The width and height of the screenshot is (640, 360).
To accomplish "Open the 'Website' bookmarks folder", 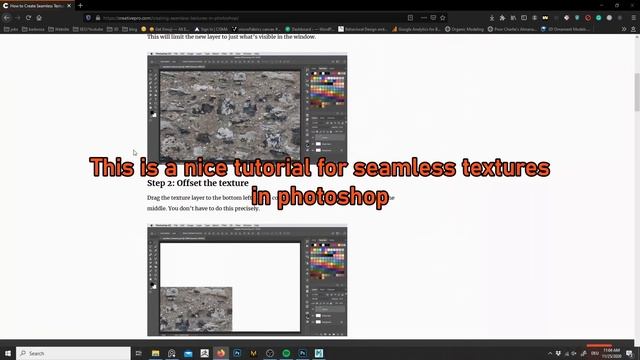I will pyautogui.click(x=59, y=29).
